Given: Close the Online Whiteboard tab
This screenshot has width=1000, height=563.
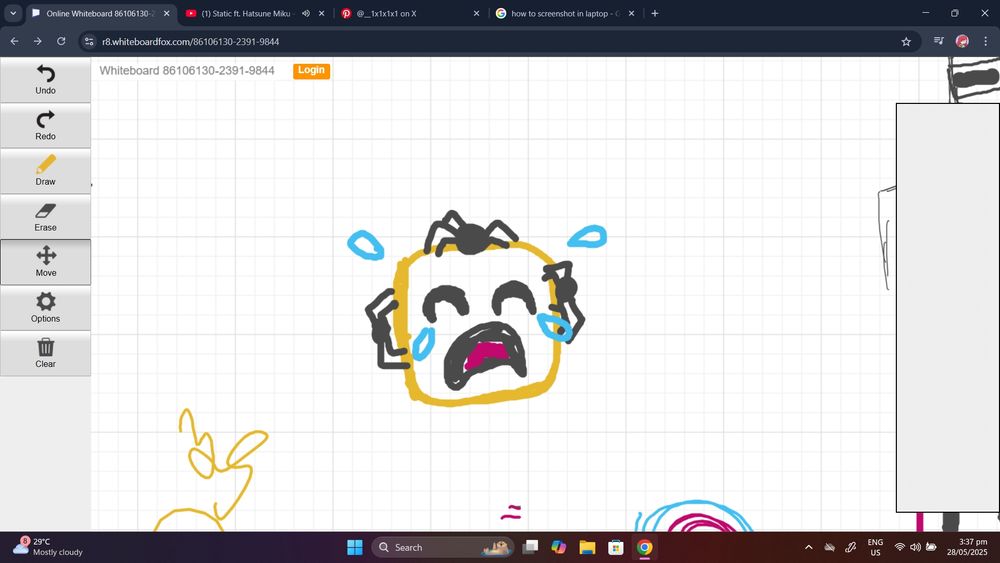Looking at the screenshot, I should [x=166, y=13].
